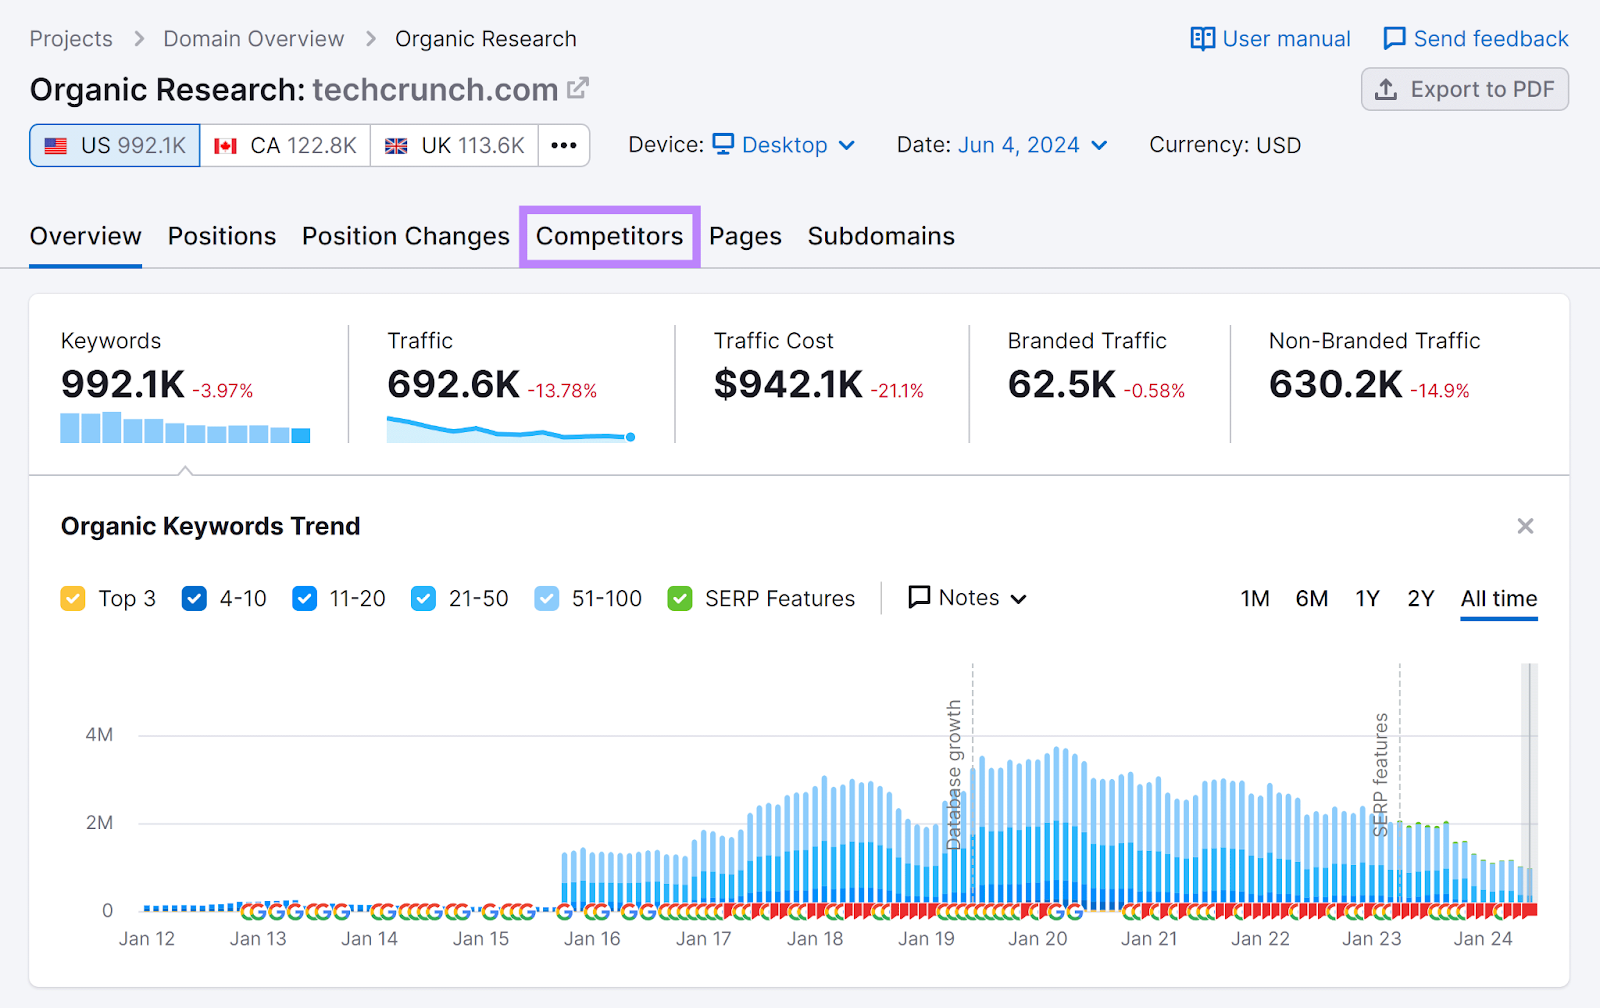Open the Subdomains tab

click(x=880, y=236)
